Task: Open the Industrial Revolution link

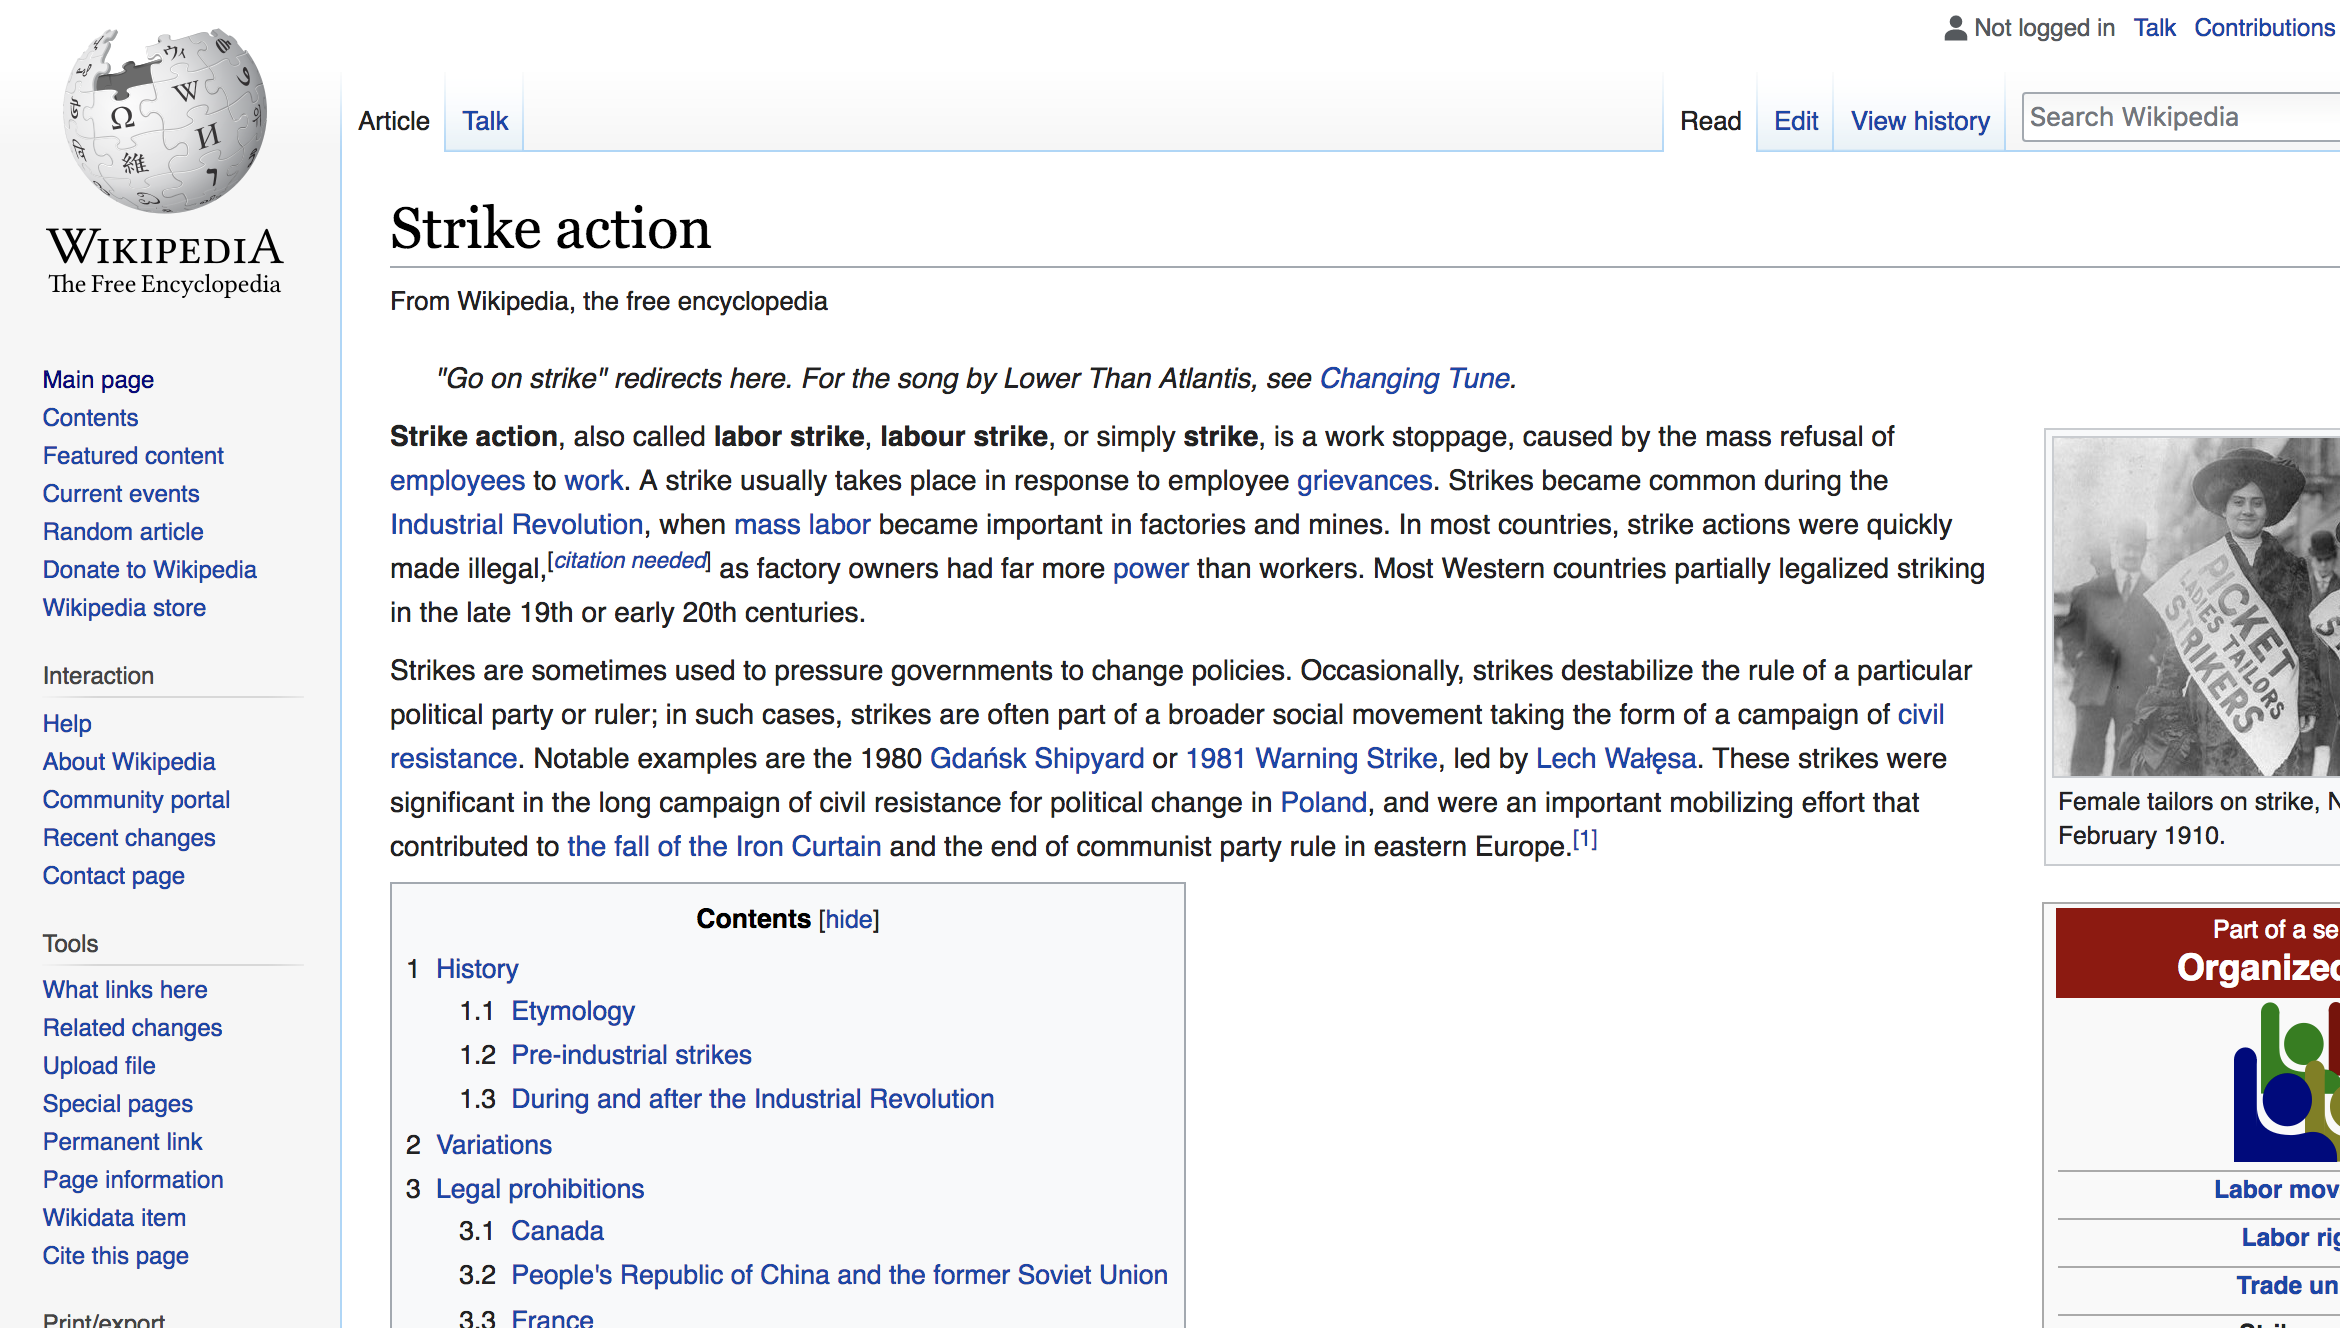Action: click(516, 525)
